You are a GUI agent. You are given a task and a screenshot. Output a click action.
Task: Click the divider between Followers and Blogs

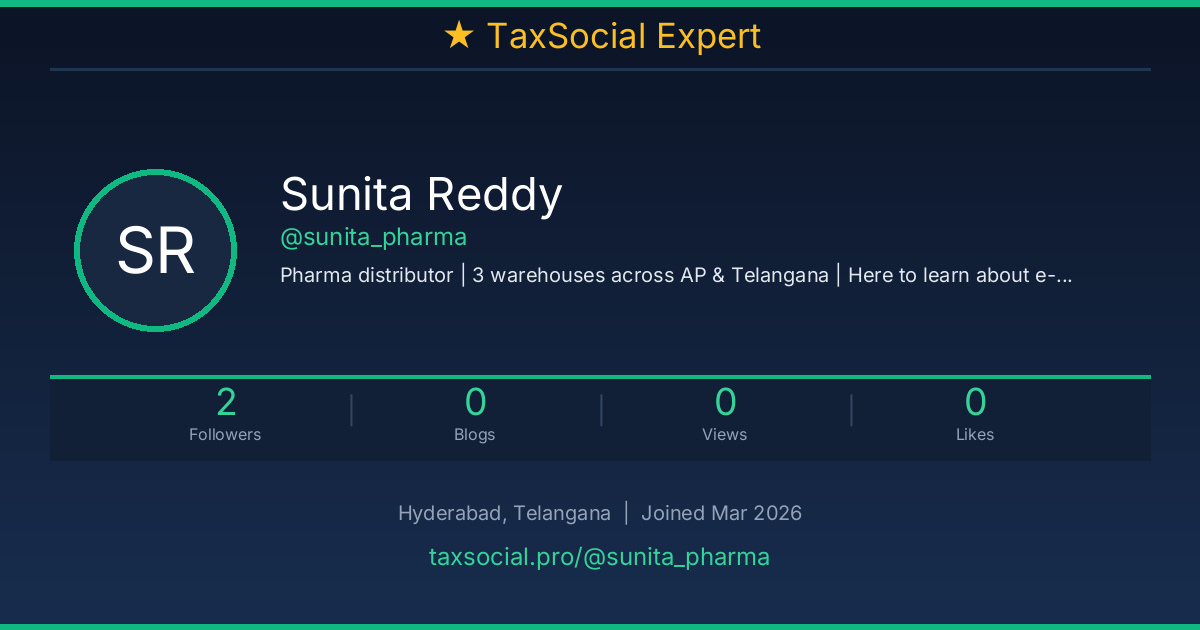point(351,410)
